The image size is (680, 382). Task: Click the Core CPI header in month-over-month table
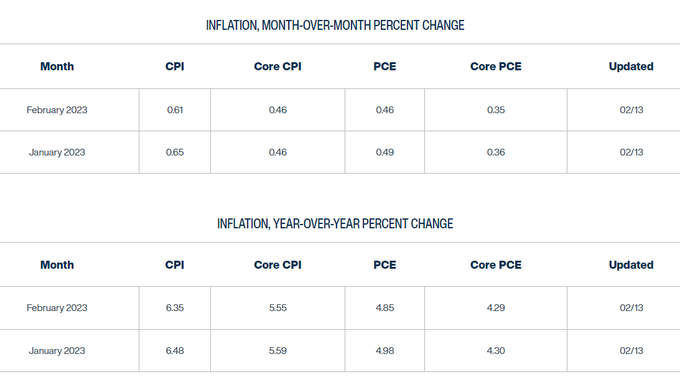(x=278, y=66)
